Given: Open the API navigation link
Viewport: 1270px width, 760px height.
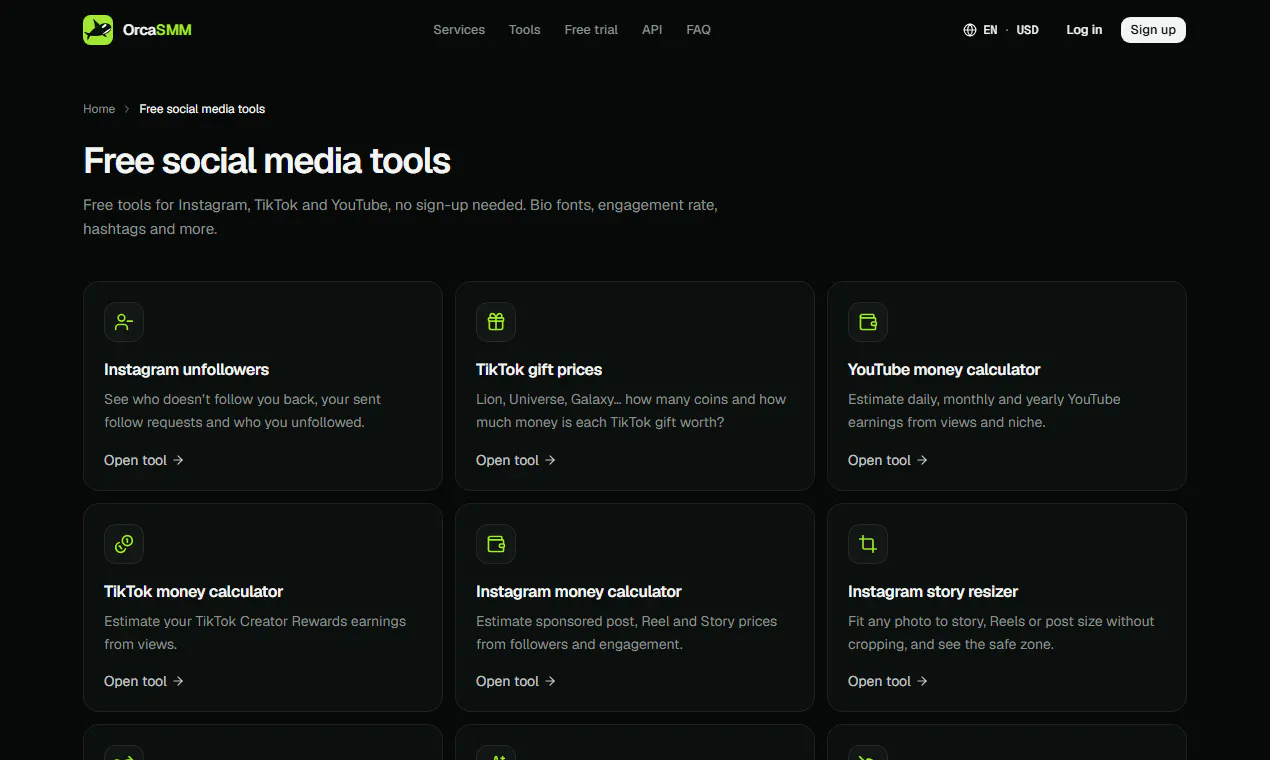Looking at the screenshot, I should (652, 30).
